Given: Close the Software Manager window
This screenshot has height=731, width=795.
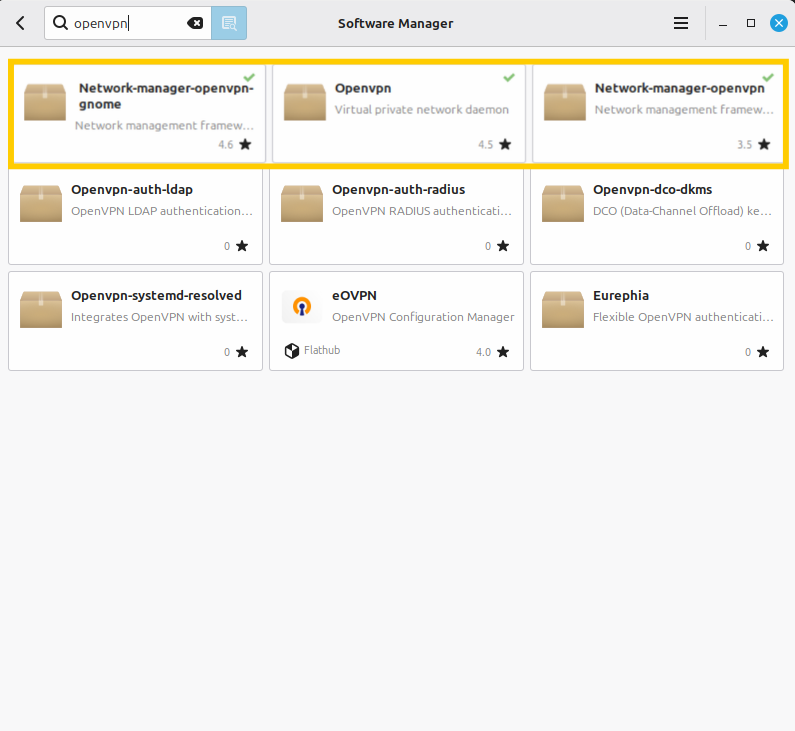Looking at the screenshot, I should (779, 23).
